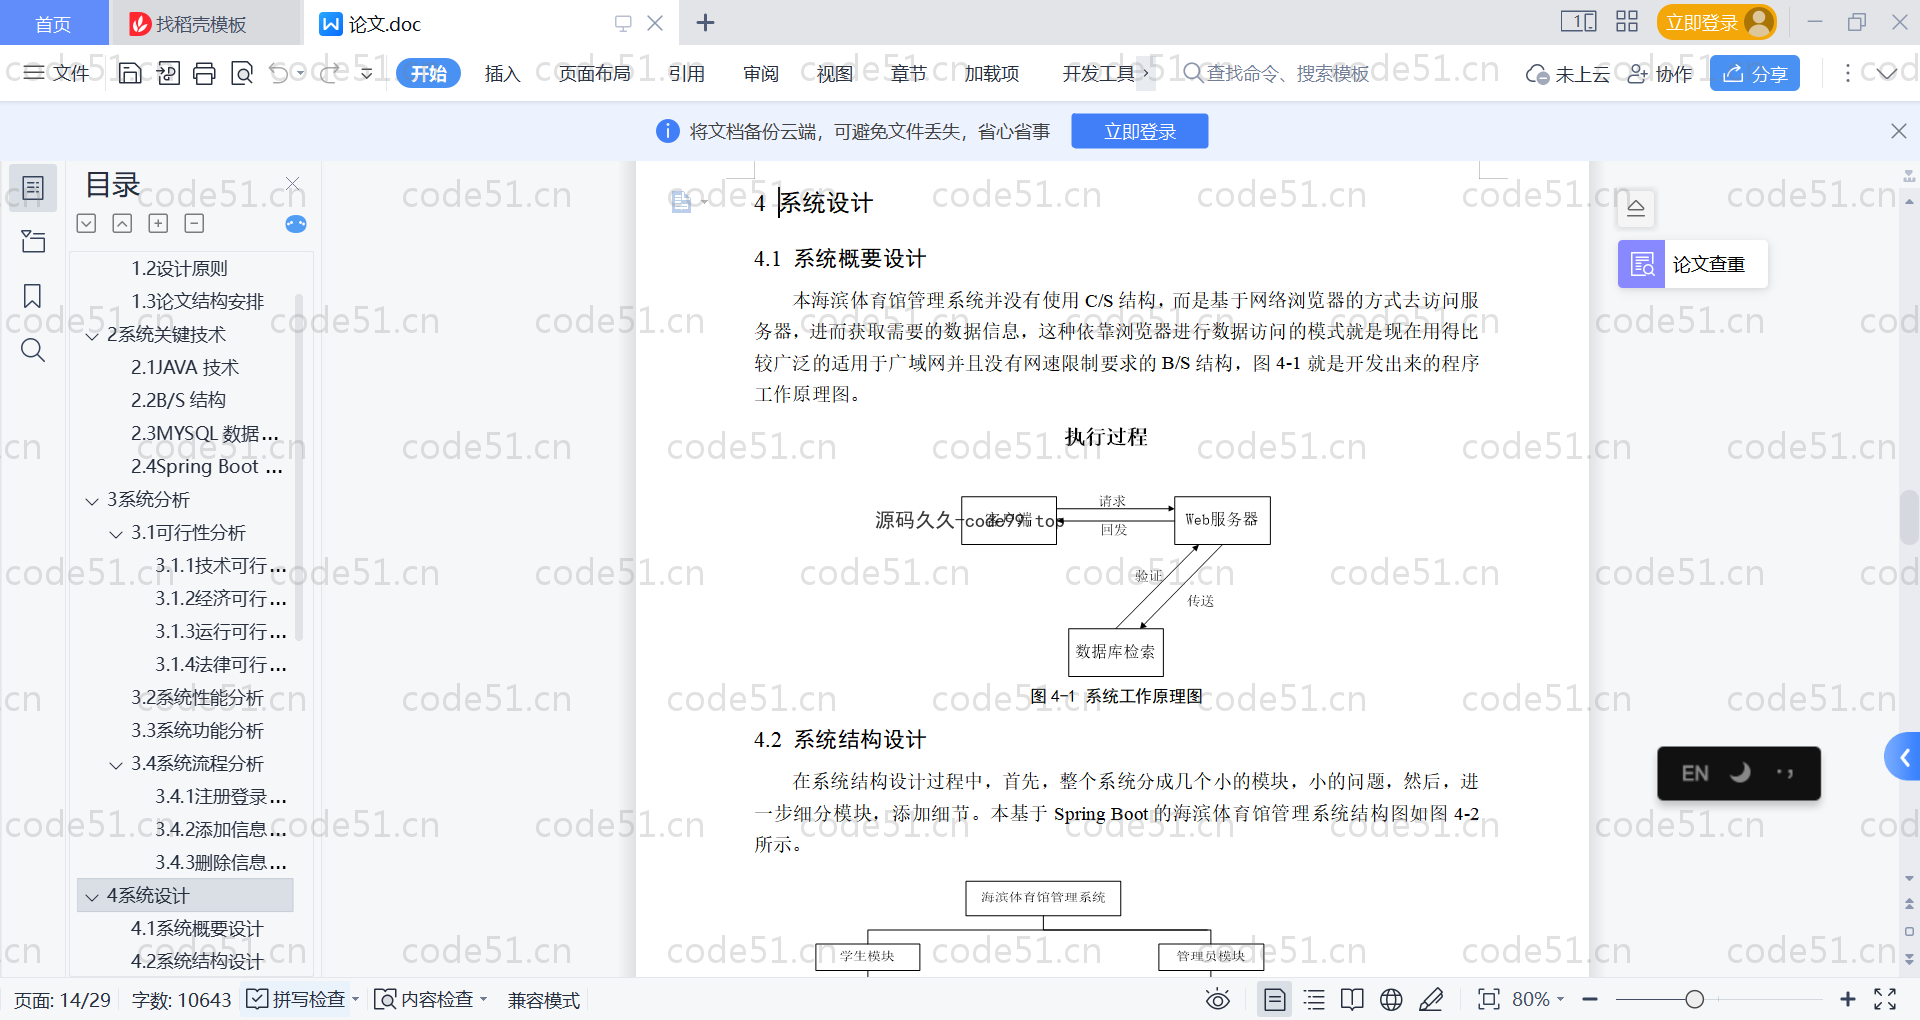
Task: Click the zoom out minus button
Action: click(1590, 999)
